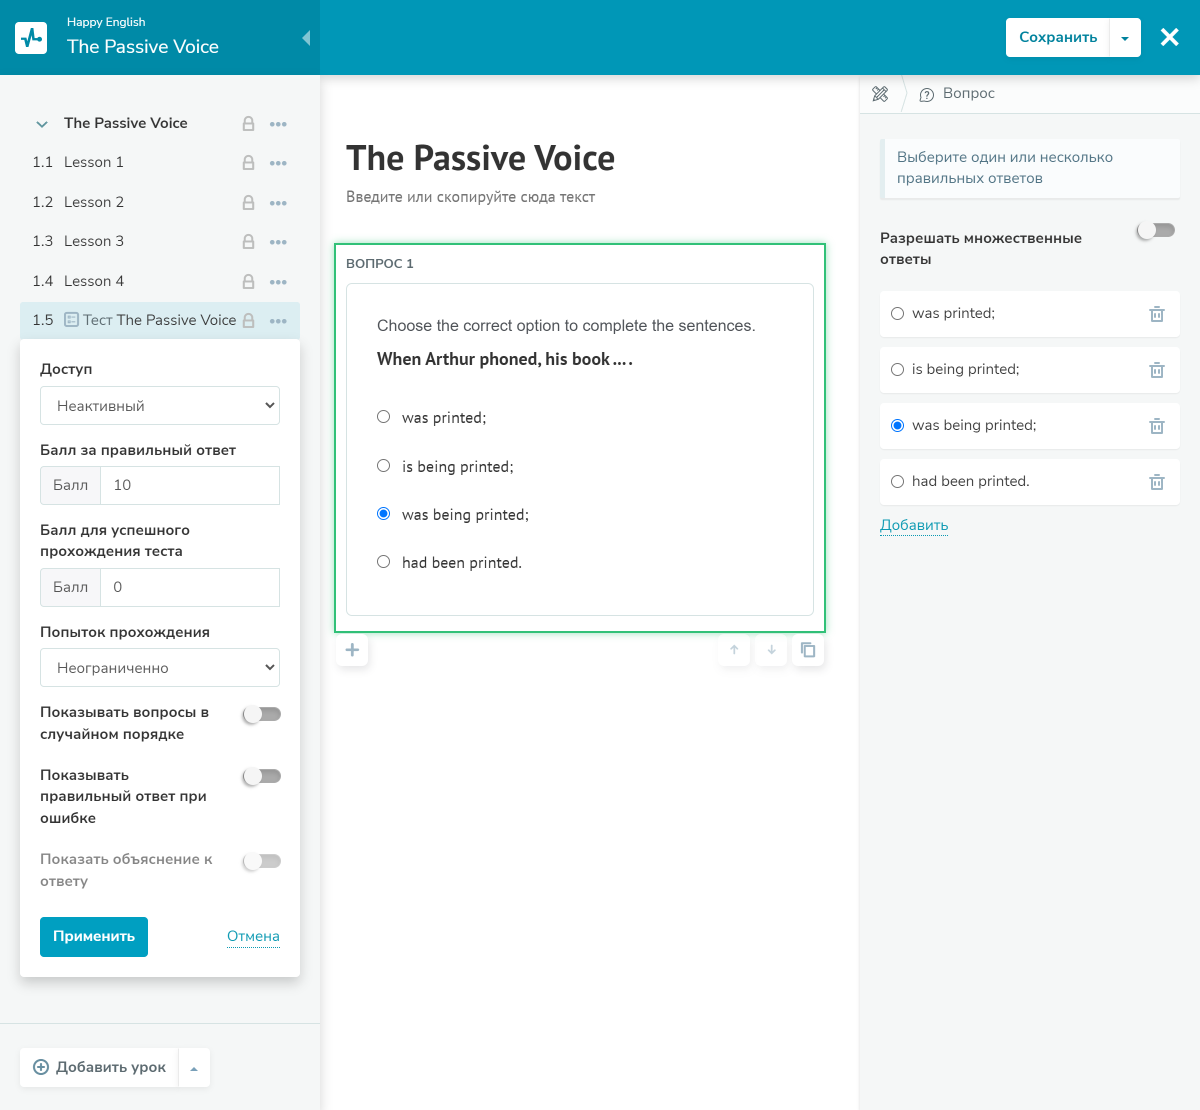Open the save options dropdown arrow
1200x1110 pixels.
coord(1125,38)
